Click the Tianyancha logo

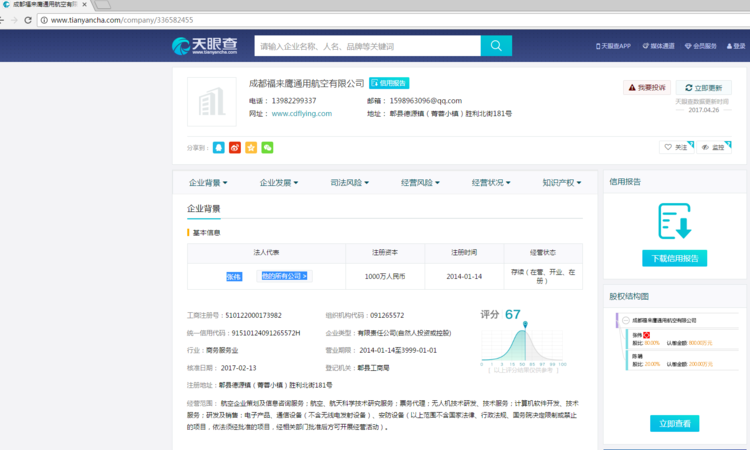pos(204,46)
